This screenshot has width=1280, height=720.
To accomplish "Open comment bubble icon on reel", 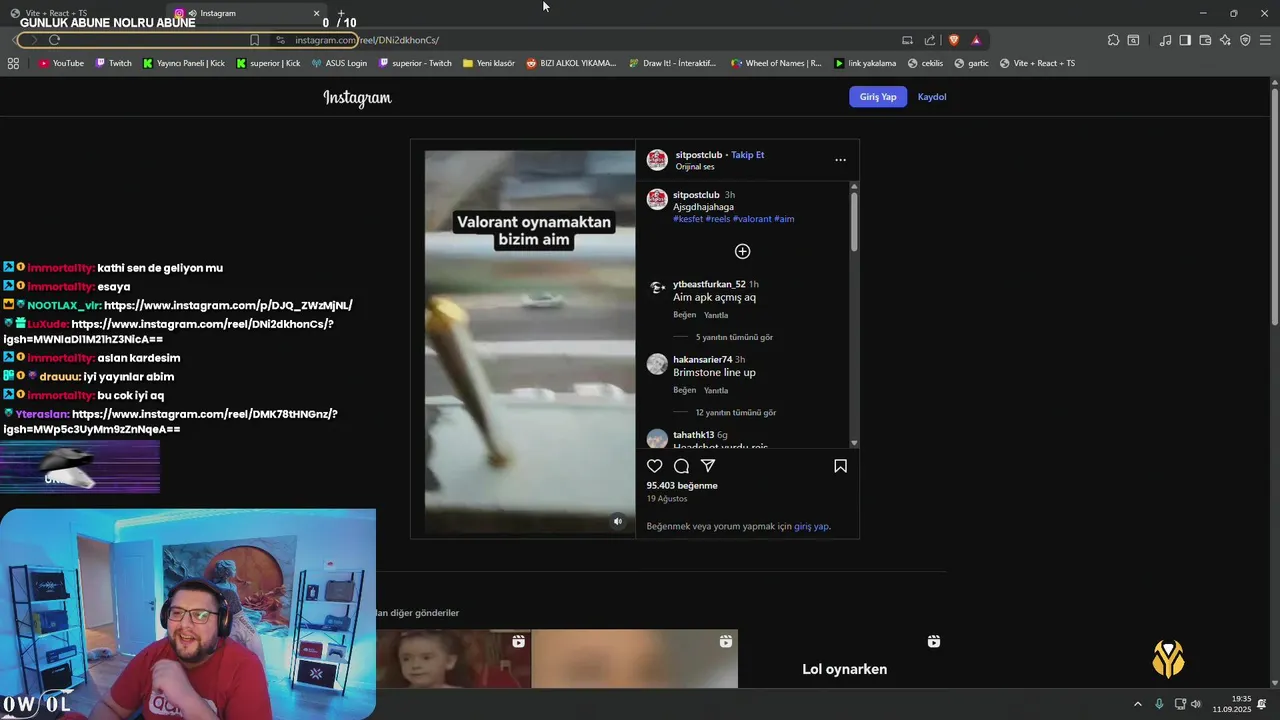I will (x=681, y=466).
